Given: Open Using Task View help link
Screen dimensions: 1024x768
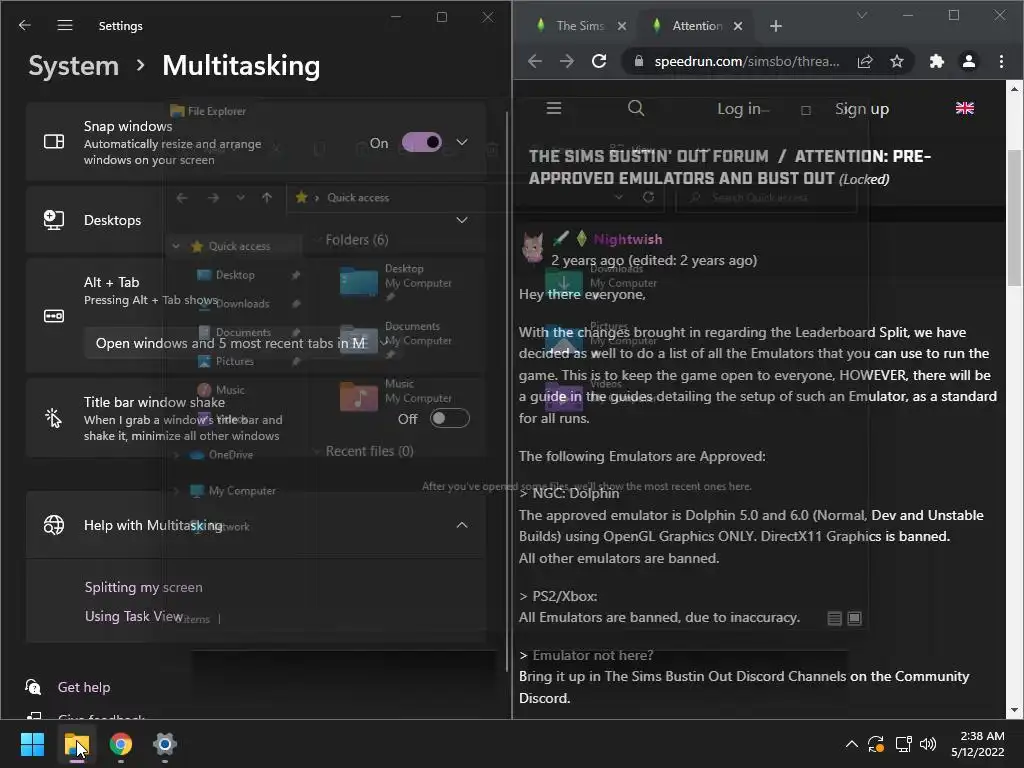Looking at the screenshot, I should click(x=134, y=616).
